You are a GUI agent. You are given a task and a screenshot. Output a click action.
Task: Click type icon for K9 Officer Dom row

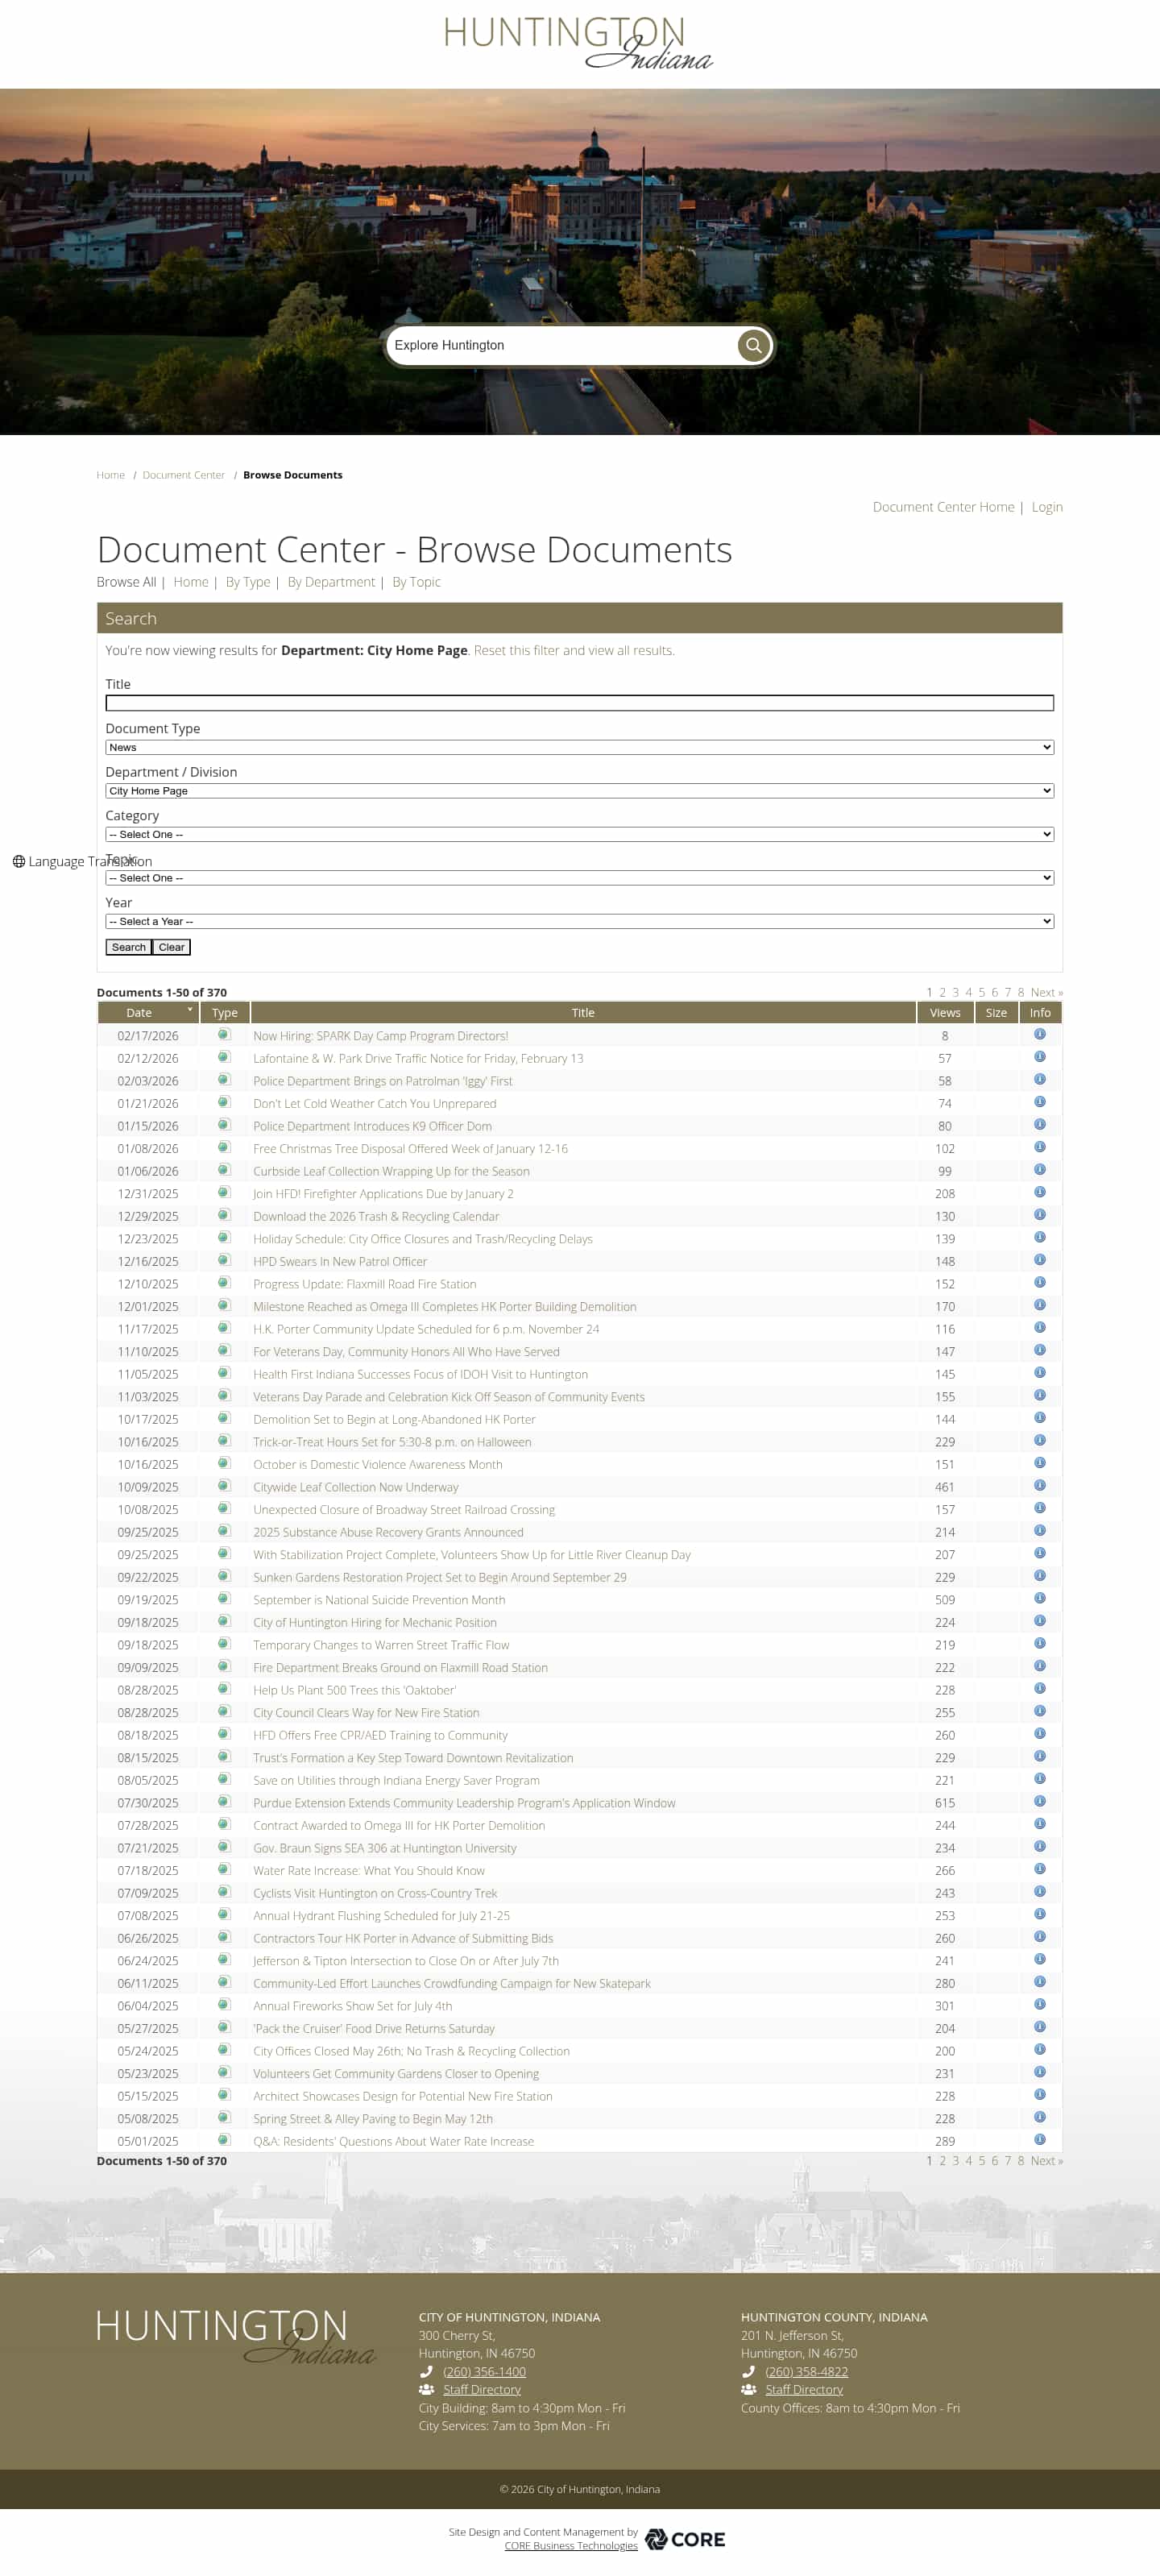[224, 1125]
